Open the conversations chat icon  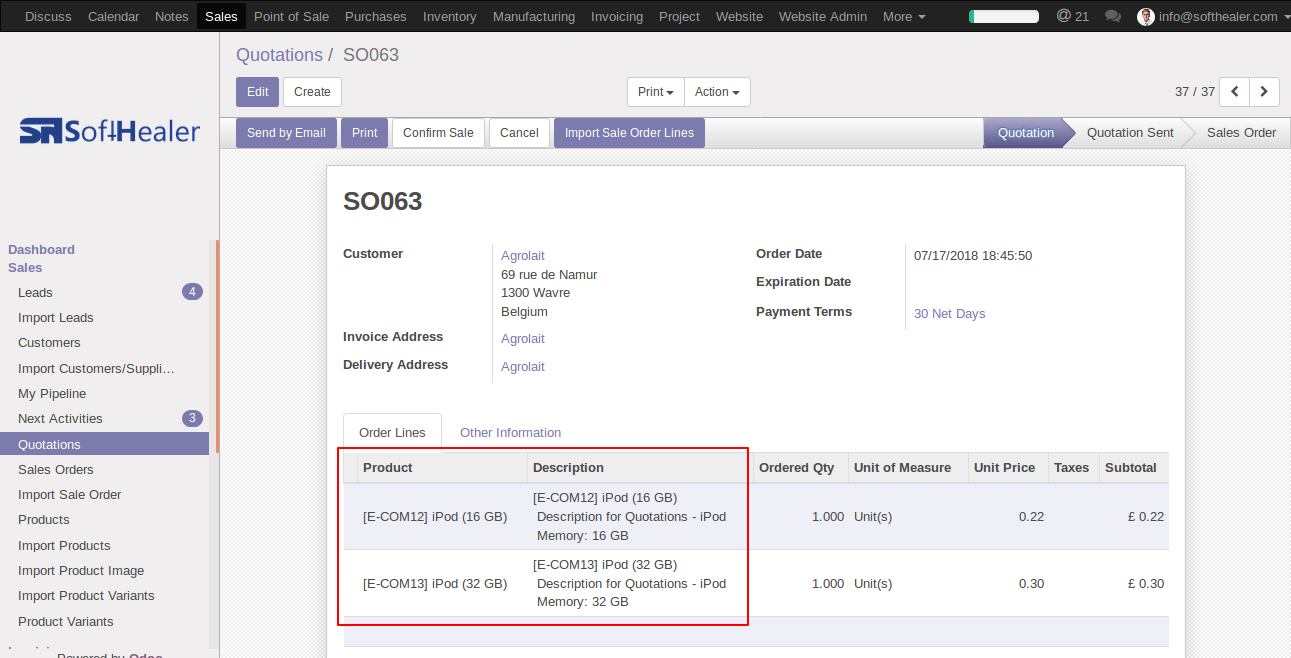coord(1114,16)
